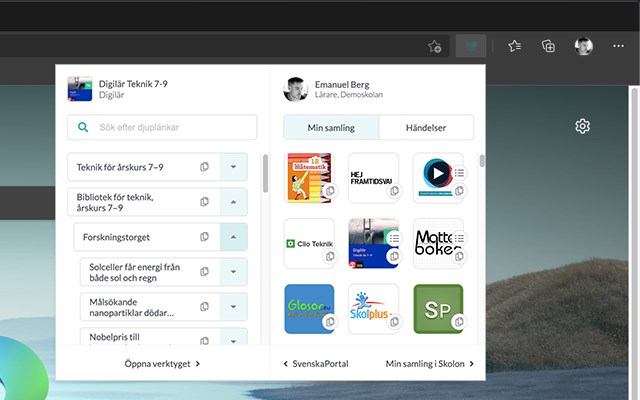Screen dimensions: 640x400
Task: Copy link on the Digilär Teknik tile
Action: click(394, 256)
